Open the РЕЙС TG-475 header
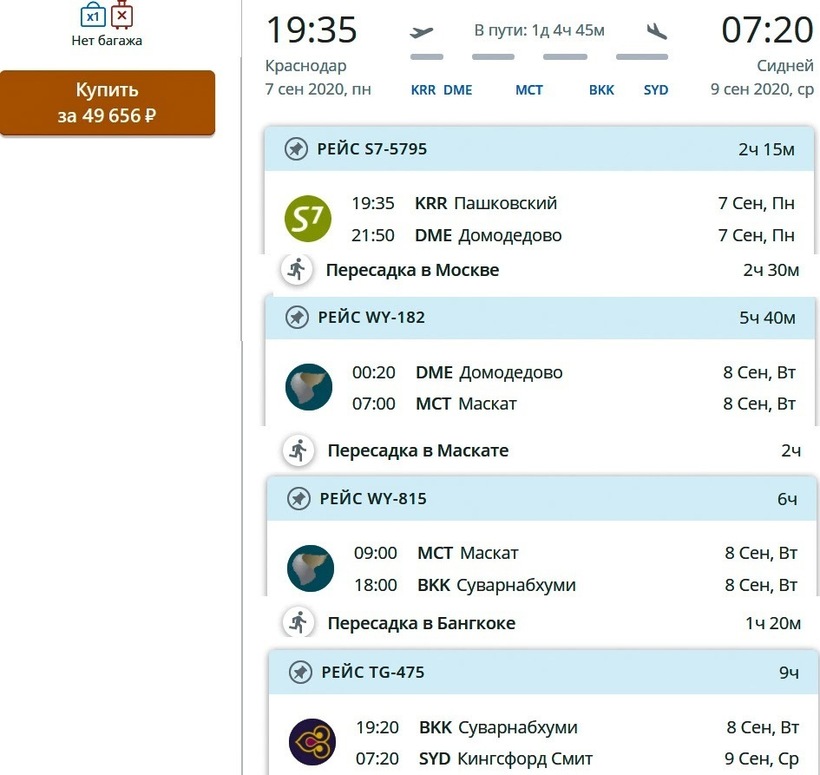This screenshot has height=775, width=820. pyautogui.click(x=544, y=672)
